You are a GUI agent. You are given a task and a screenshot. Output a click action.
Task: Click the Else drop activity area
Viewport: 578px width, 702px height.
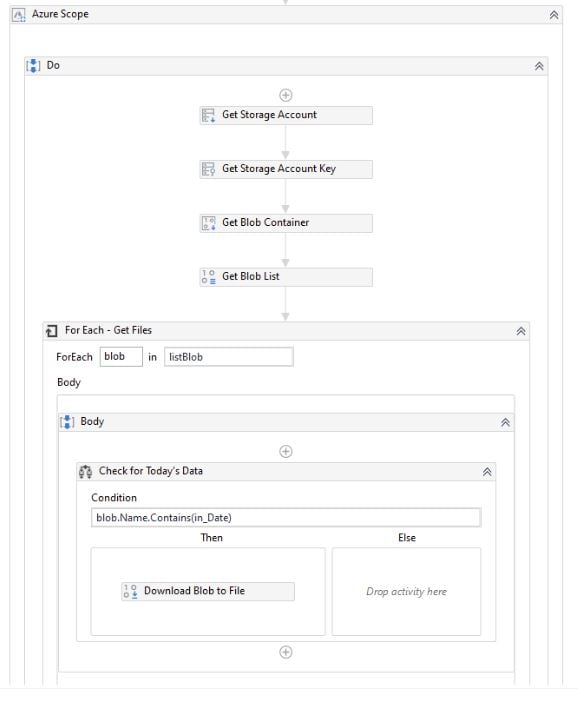[406, 591]
